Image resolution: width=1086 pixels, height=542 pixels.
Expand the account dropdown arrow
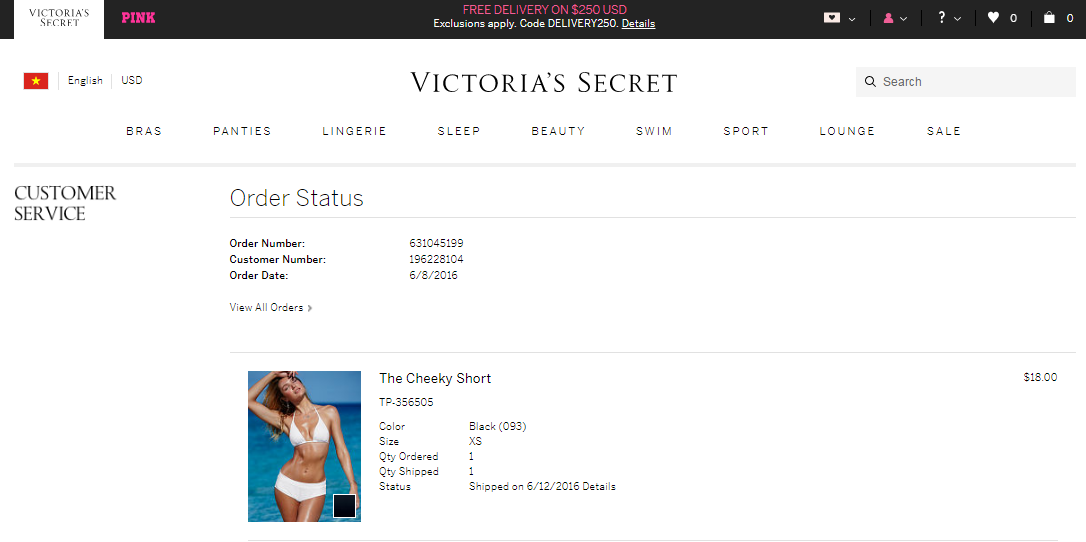point(903,19)
